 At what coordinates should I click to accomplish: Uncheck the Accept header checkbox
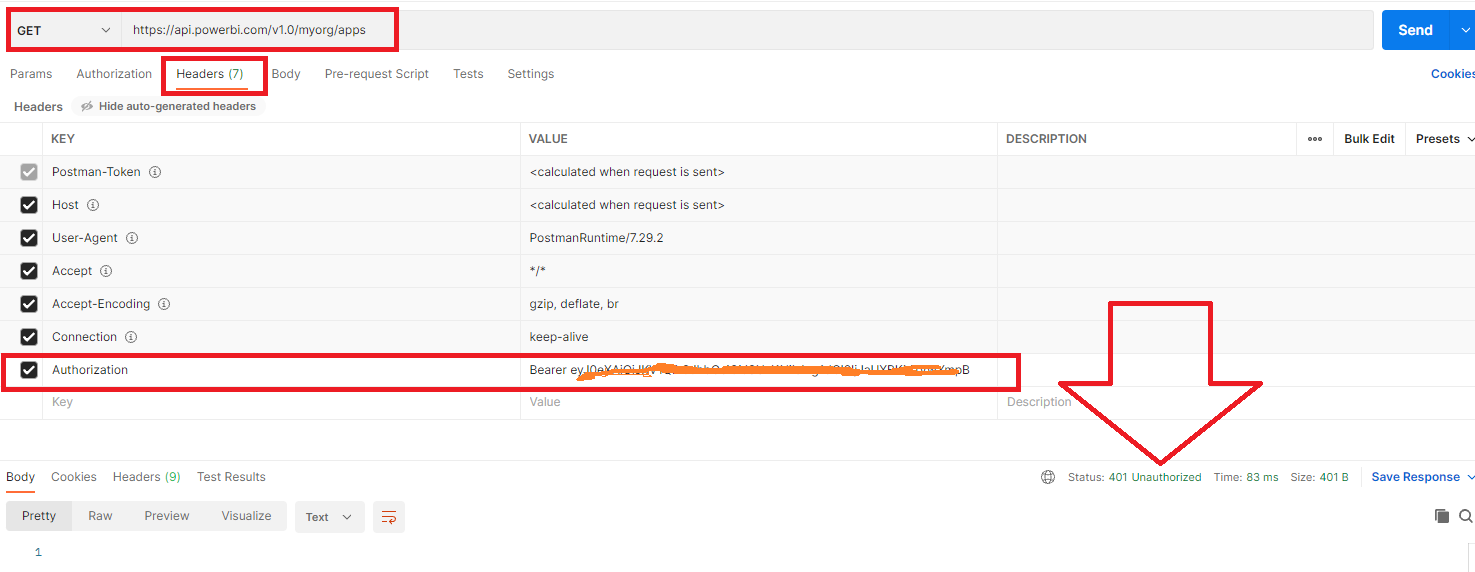pos(29,271)
